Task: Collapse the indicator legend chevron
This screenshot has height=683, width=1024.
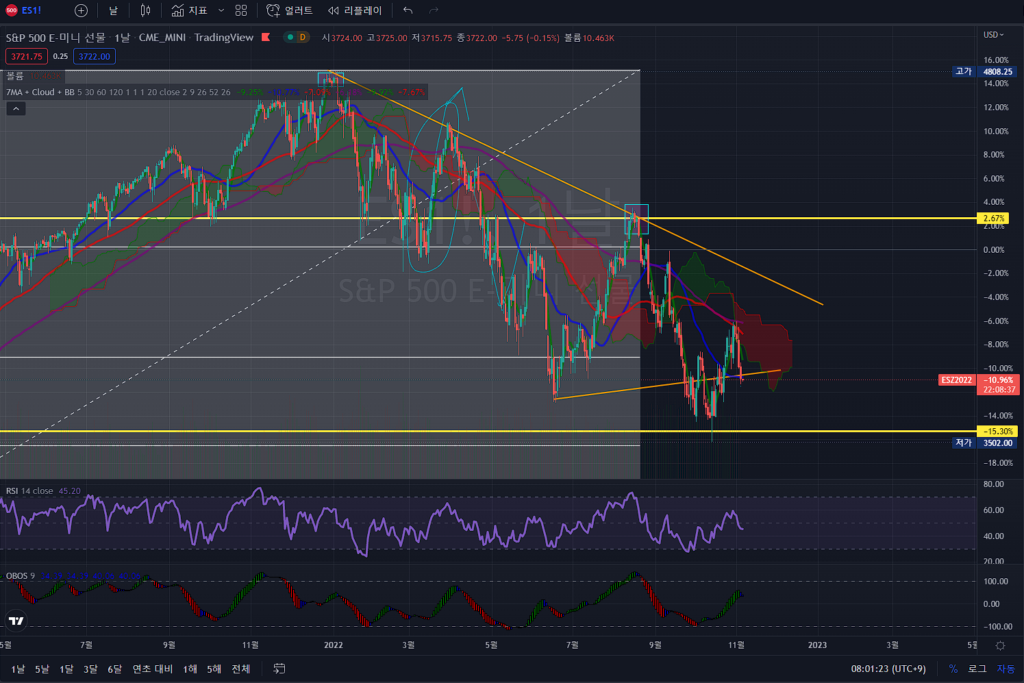Action: (x=15, y=109)
